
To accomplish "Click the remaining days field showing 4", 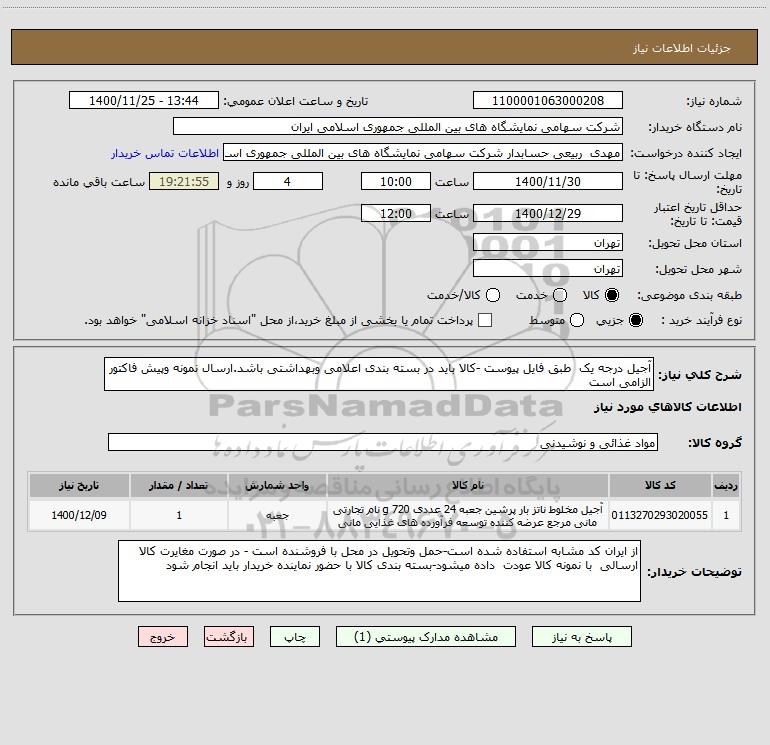I will coord(288,181).
